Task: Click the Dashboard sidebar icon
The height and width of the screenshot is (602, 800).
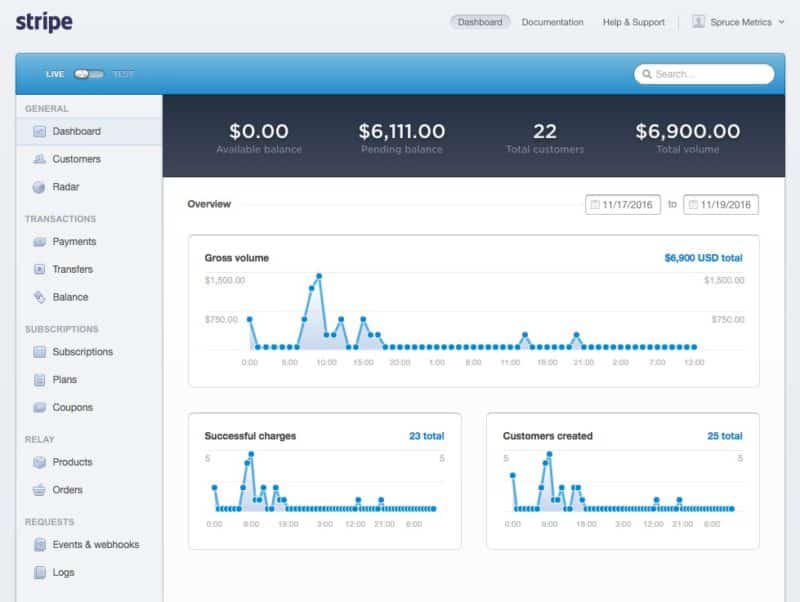Action: pyautogui.click(x=39, y=132)
